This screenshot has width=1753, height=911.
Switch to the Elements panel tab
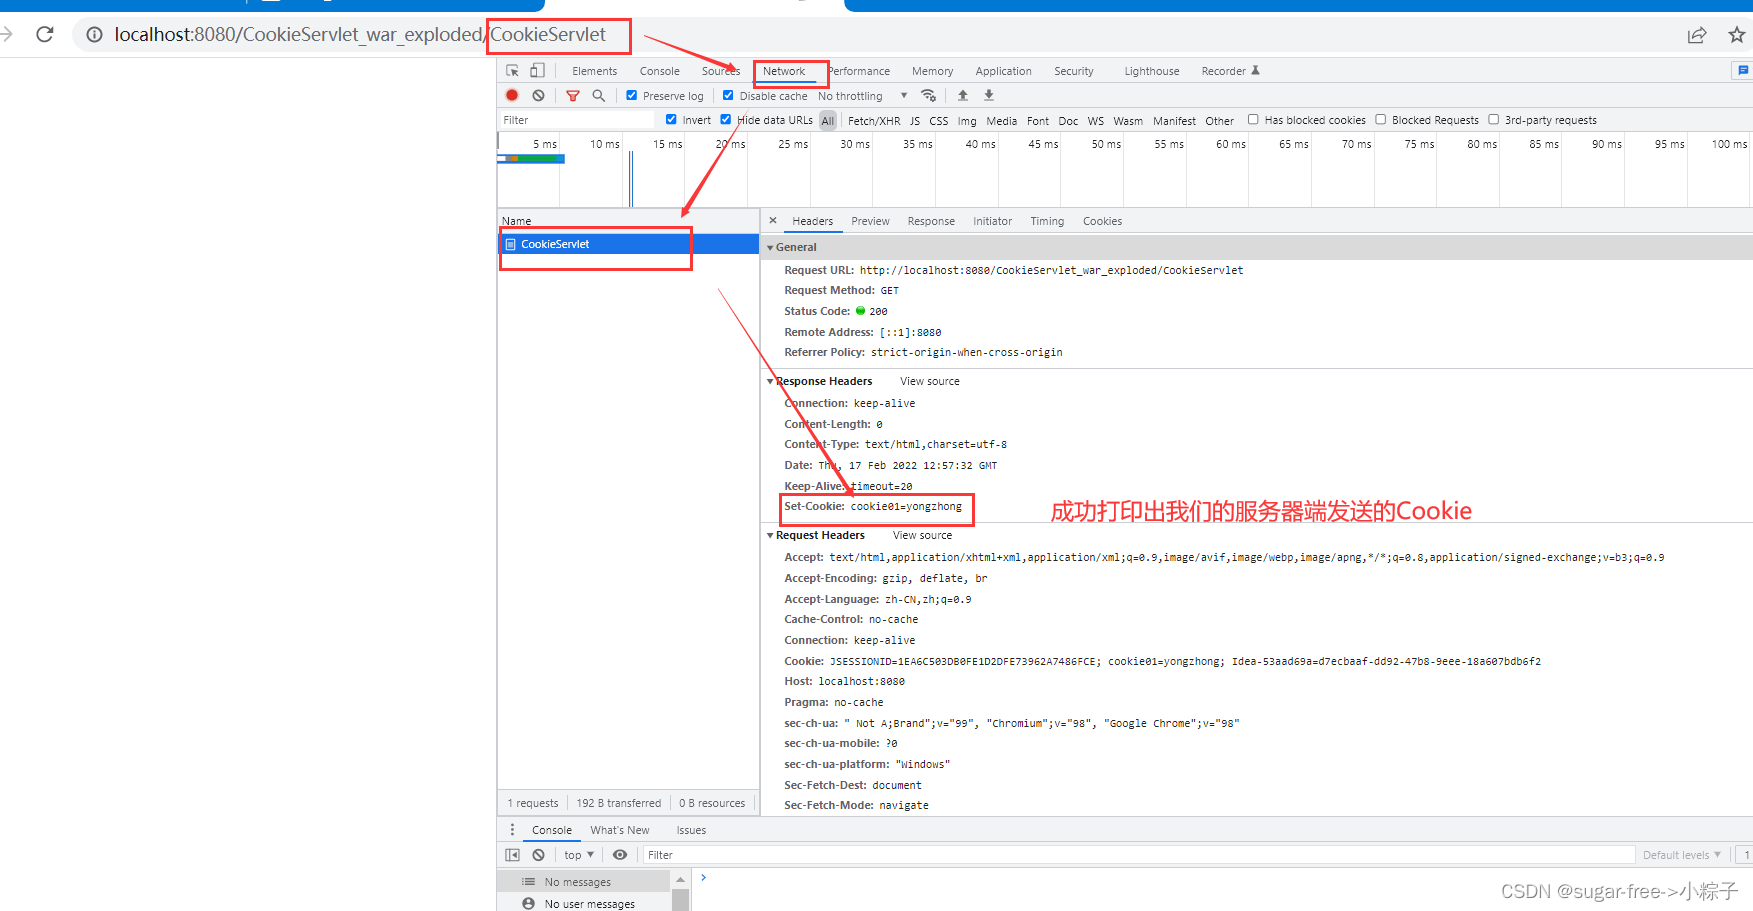click(x=594, y=71)
